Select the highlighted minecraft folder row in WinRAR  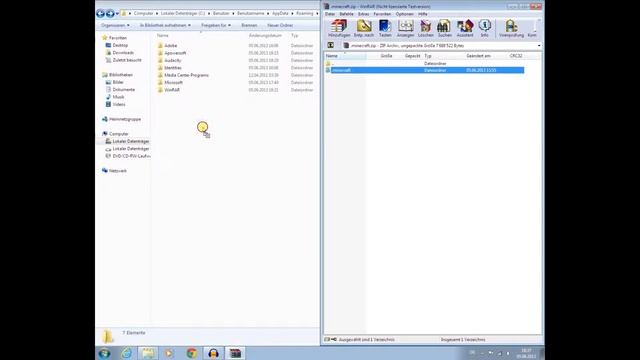coord(424,70)
